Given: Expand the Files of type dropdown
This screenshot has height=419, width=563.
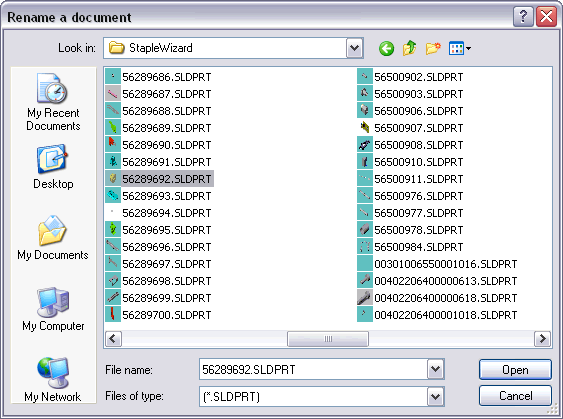Looking at the screenshot, I should (x=436, y=396).
